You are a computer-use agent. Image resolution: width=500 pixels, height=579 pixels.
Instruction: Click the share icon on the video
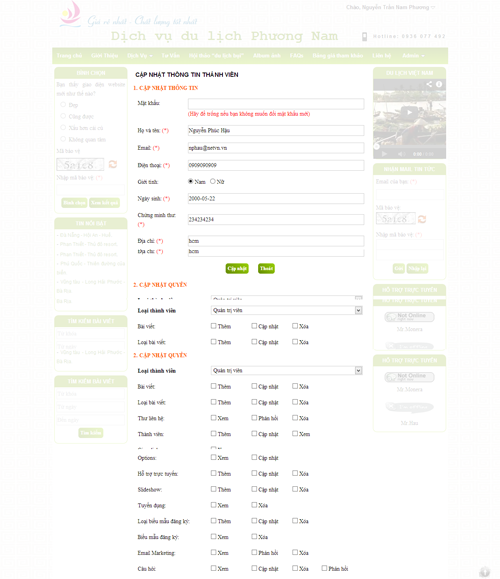tap(429, 84)
